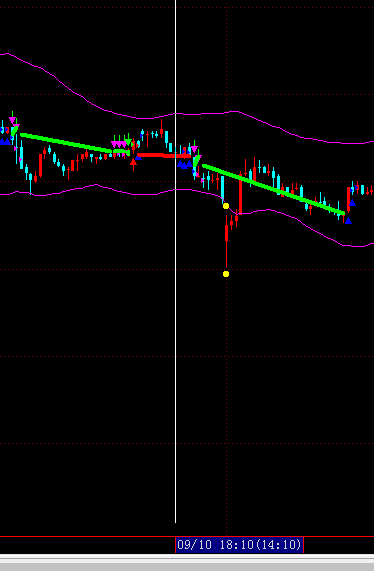The width and height of the screenshot is (374, 571).
Task: Select the long green trend line left of the cursor
Action: coord(66,143)
